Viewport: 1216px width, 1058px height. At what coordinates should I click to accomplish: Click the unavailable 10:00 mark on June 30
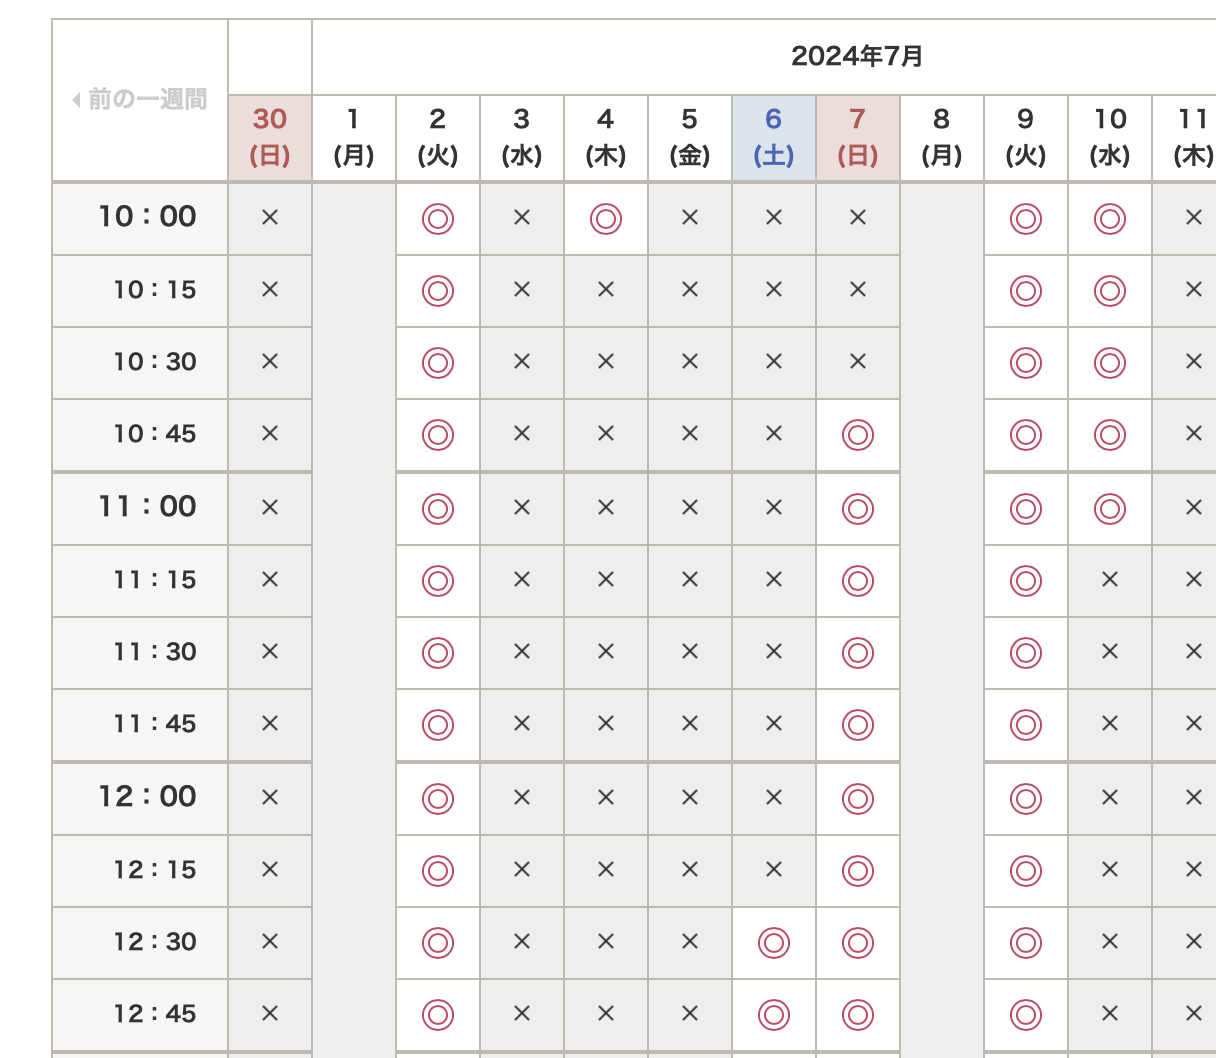tap(270, 218)
